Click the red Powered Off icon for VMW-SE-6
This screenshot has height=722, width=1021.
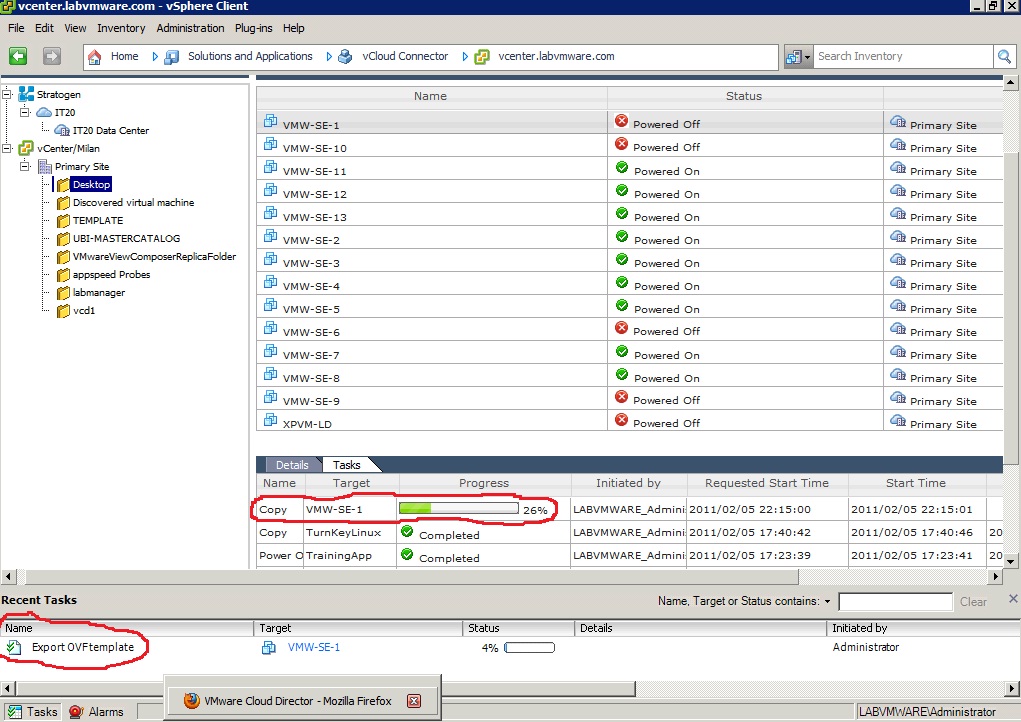[622, 328]
